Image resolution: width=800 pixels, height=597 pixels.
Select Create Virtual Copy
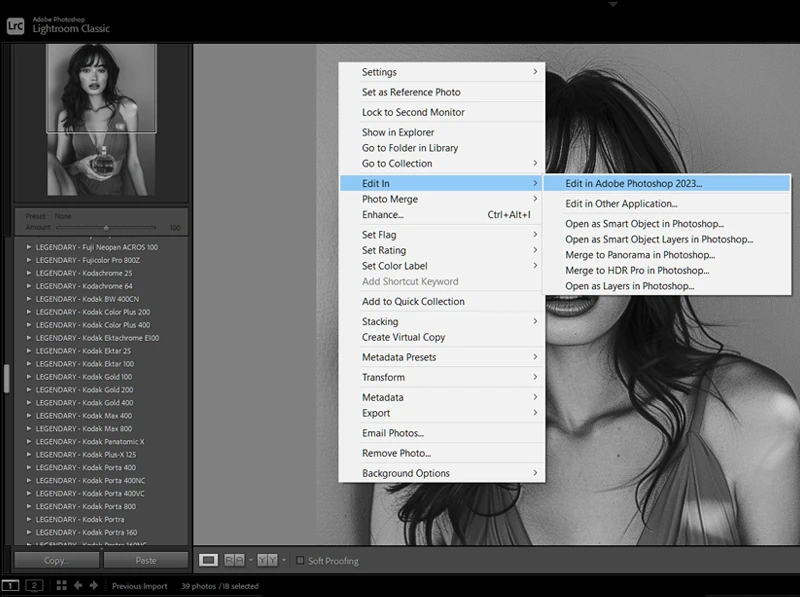(x=442, y=337)
